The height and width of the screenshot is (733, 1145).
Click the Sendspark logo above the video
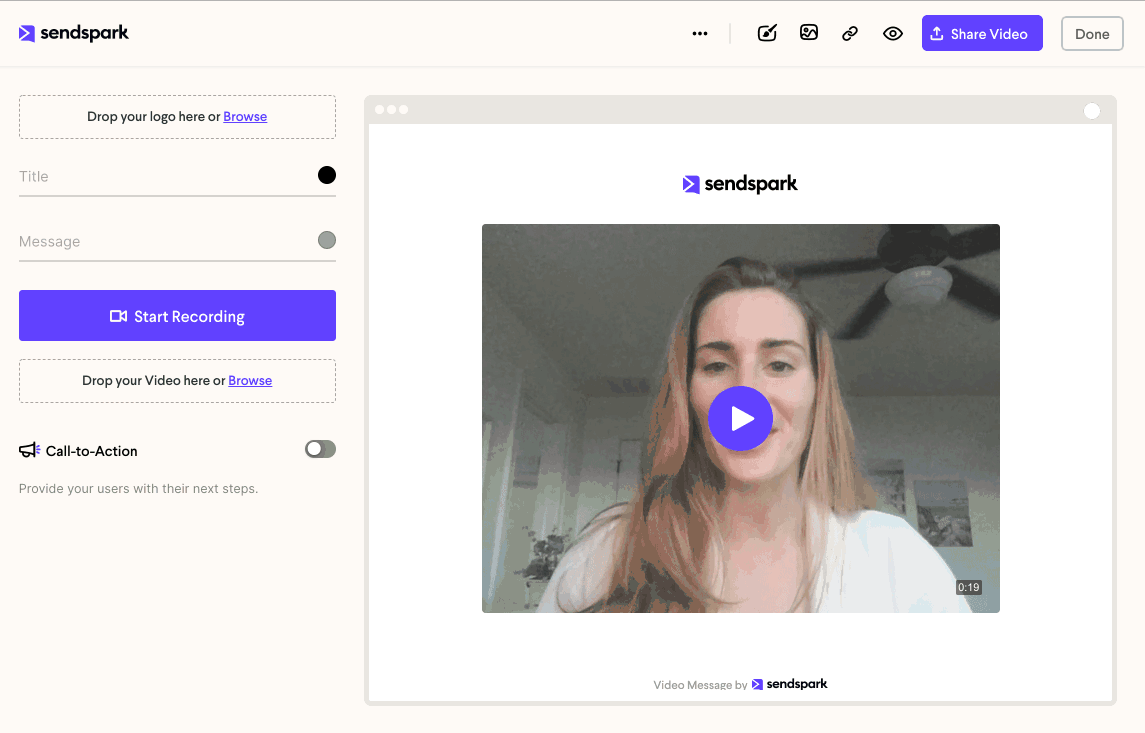(x=740, y=184)
